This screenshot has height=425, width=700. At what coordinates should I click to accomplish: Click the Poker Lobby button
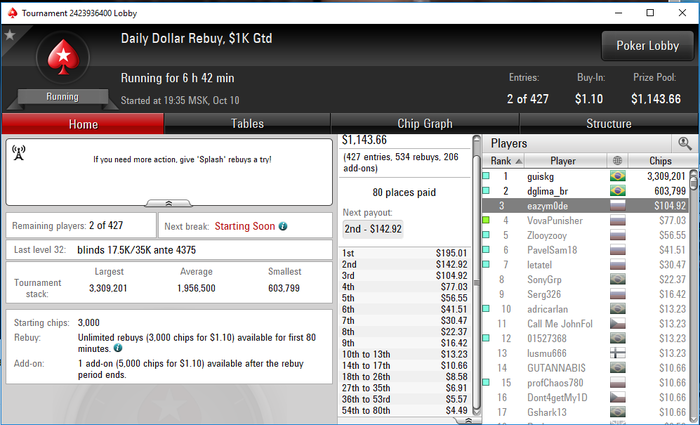click(x=647, y=46)
